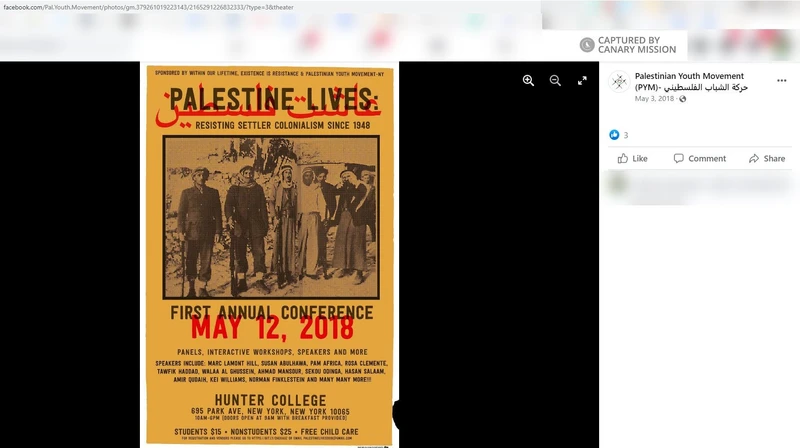This screenshot has height=448, width=800.
Task: Click the Share arrow icon
Action: click(x=754, y=158)
